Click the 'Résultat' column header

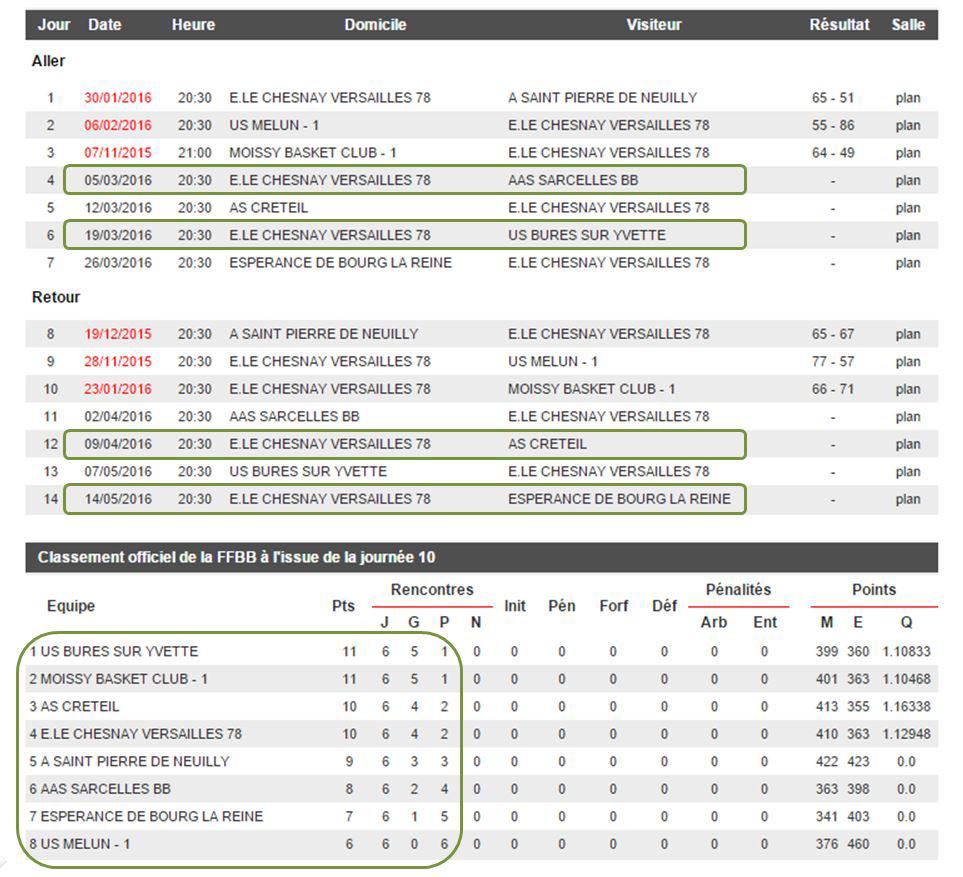click(839, 25)
